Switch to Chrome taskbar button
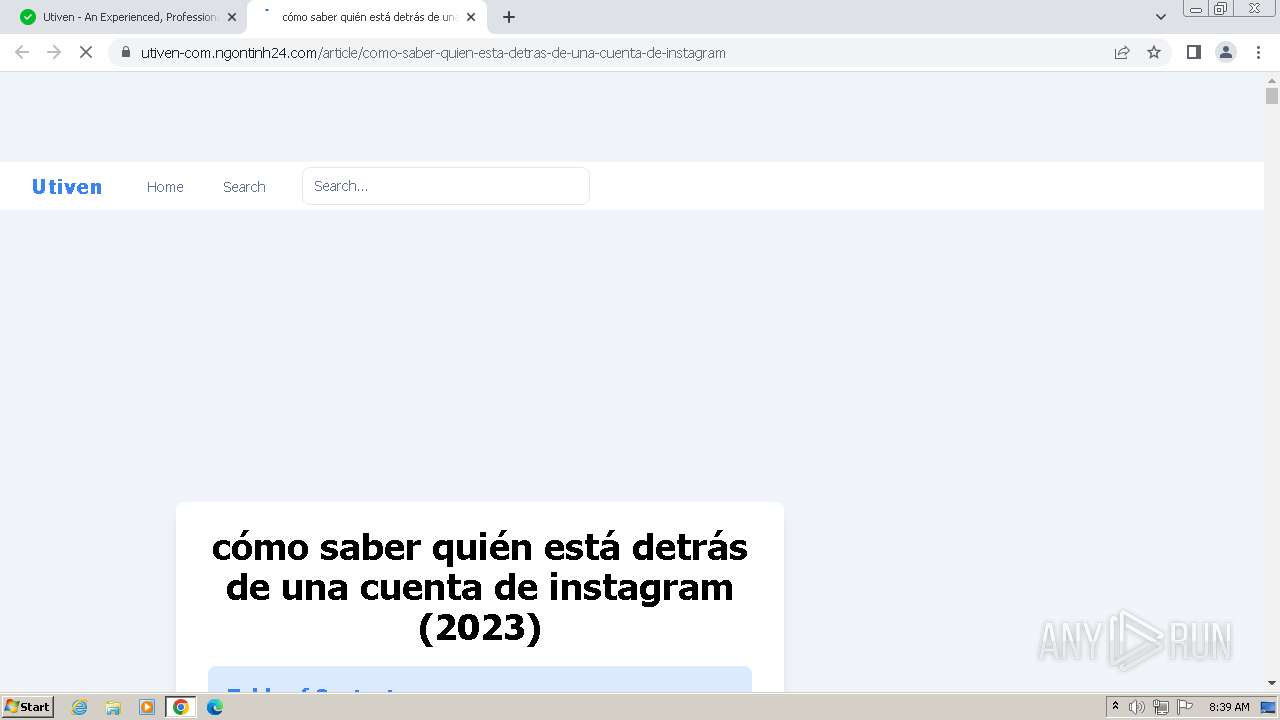 click(181, 707)
